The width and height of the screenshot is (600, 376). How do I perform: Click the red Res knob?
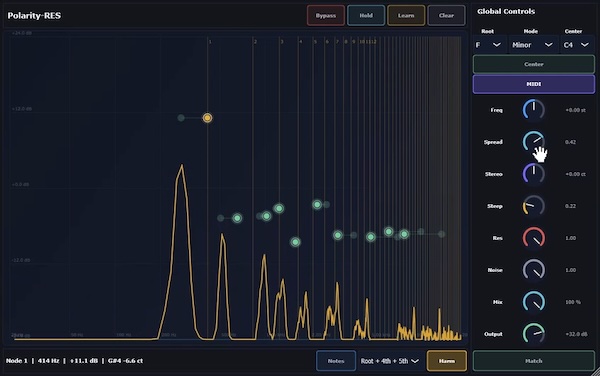534,238
